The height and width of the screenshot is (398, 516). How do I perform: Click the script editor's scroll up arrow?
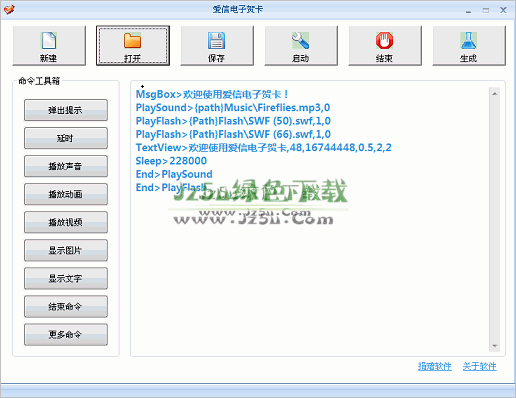click(495, 94)
